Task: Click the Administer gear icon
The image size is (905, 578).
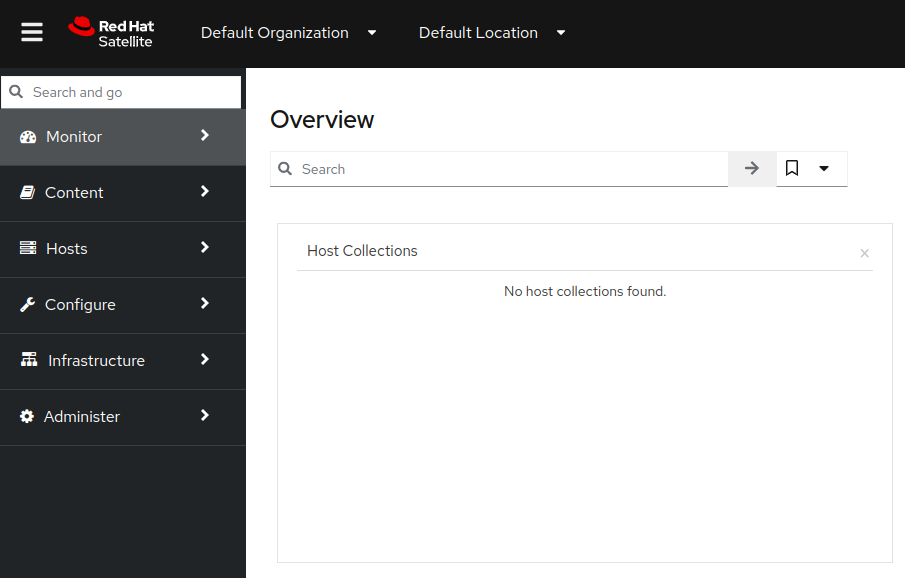Action: coord(27,416)
